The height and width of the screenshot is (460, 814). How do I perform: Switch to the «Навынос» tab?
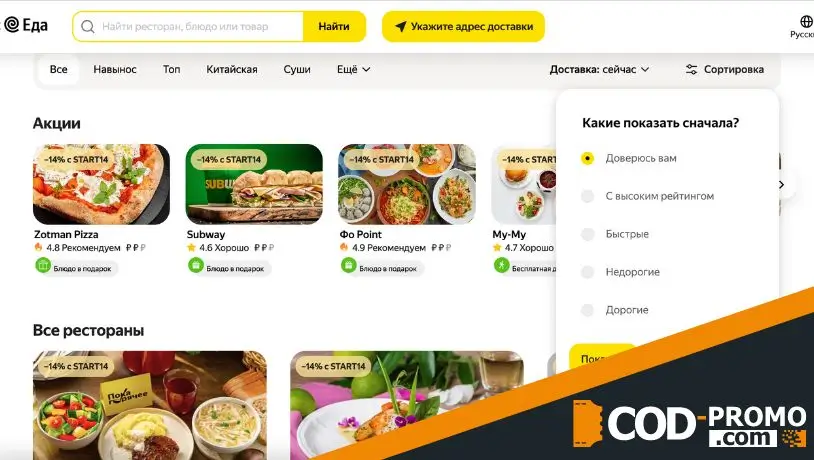point(115,69)
